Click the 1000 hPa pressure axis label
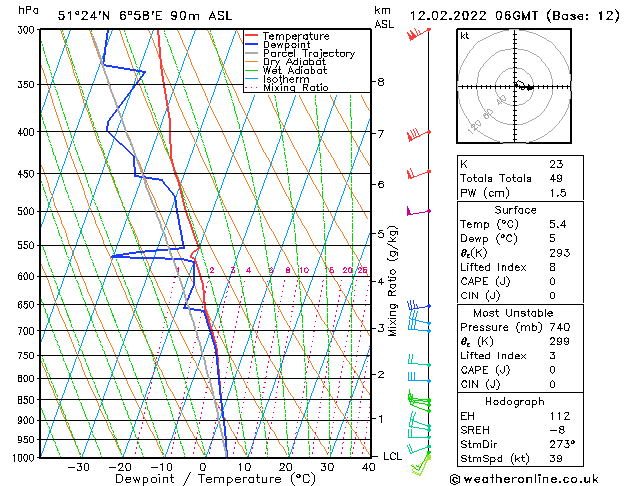 24,458
